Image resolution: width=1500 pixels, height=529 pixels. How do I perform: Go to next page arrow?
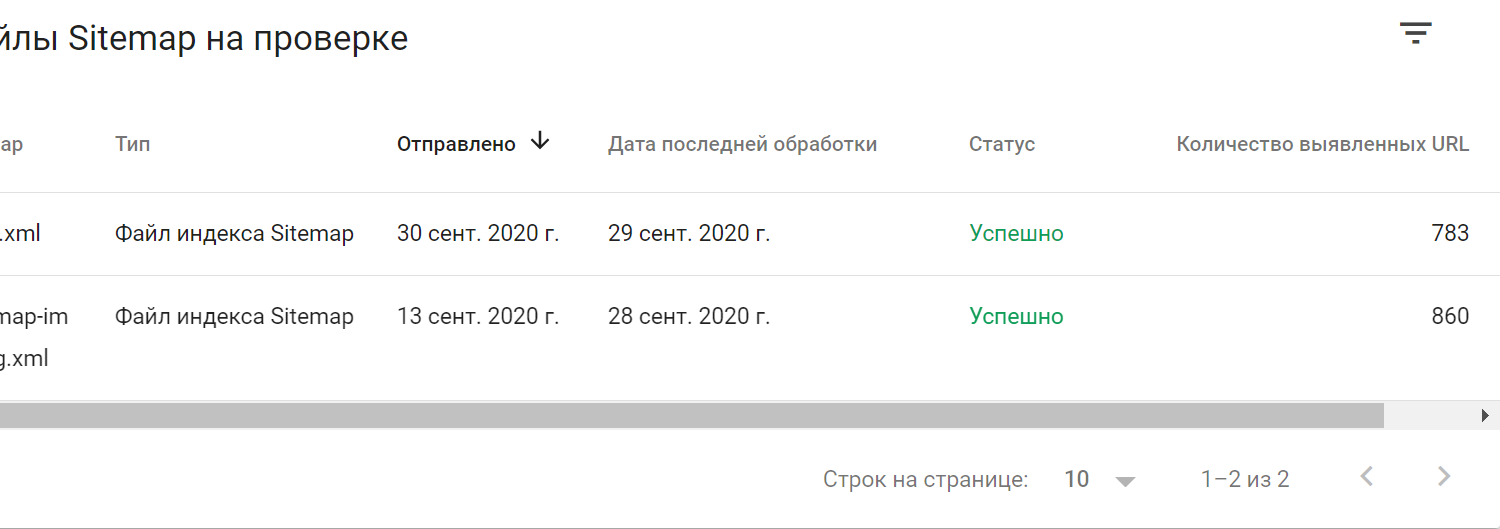pos(1443,477)
